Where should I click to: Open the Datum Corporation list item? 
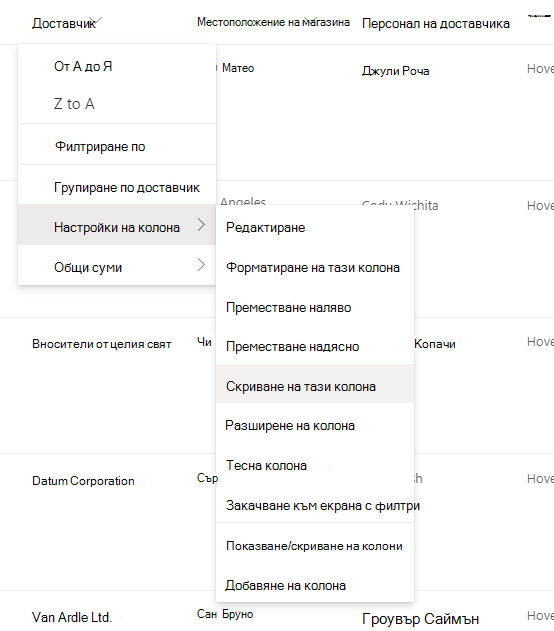click(83, 481)
